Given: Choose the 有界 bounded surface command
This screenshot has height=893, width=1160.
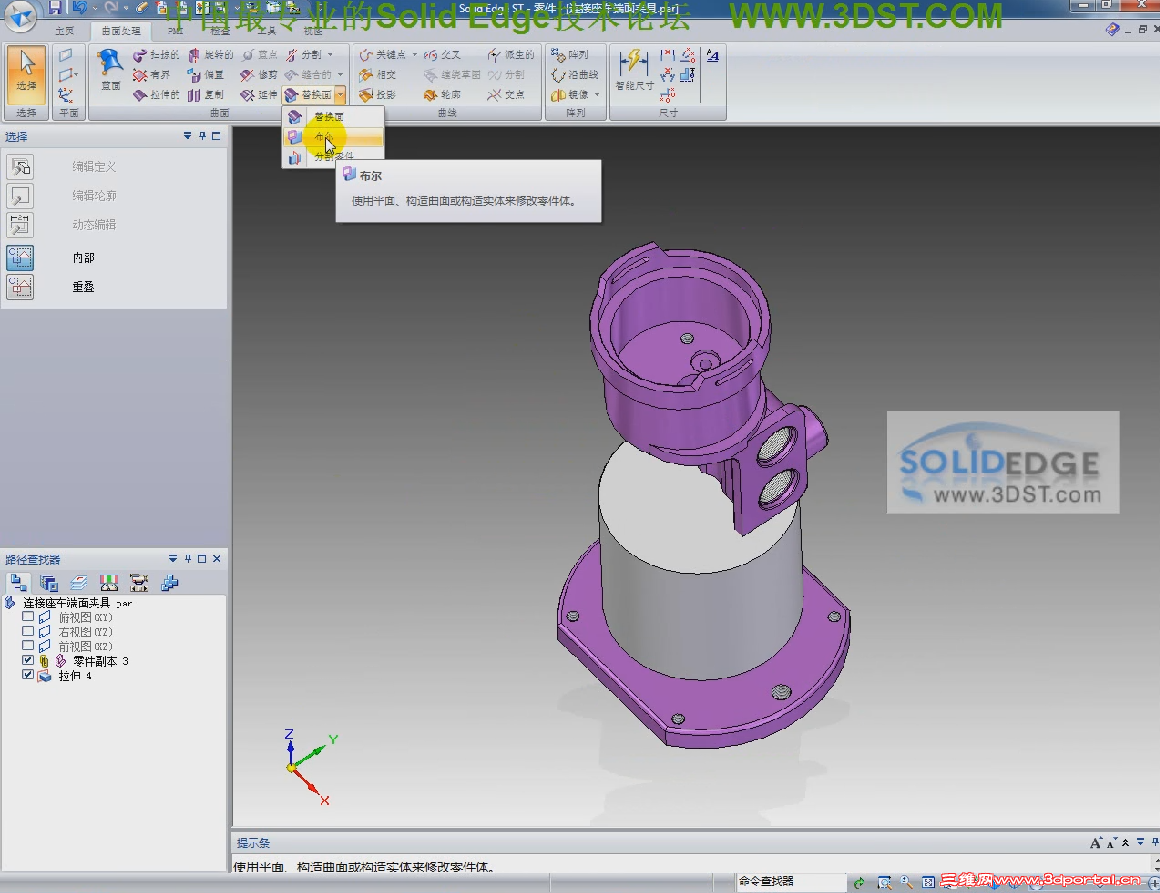Looking at the screenshot, I should point(152,75).
